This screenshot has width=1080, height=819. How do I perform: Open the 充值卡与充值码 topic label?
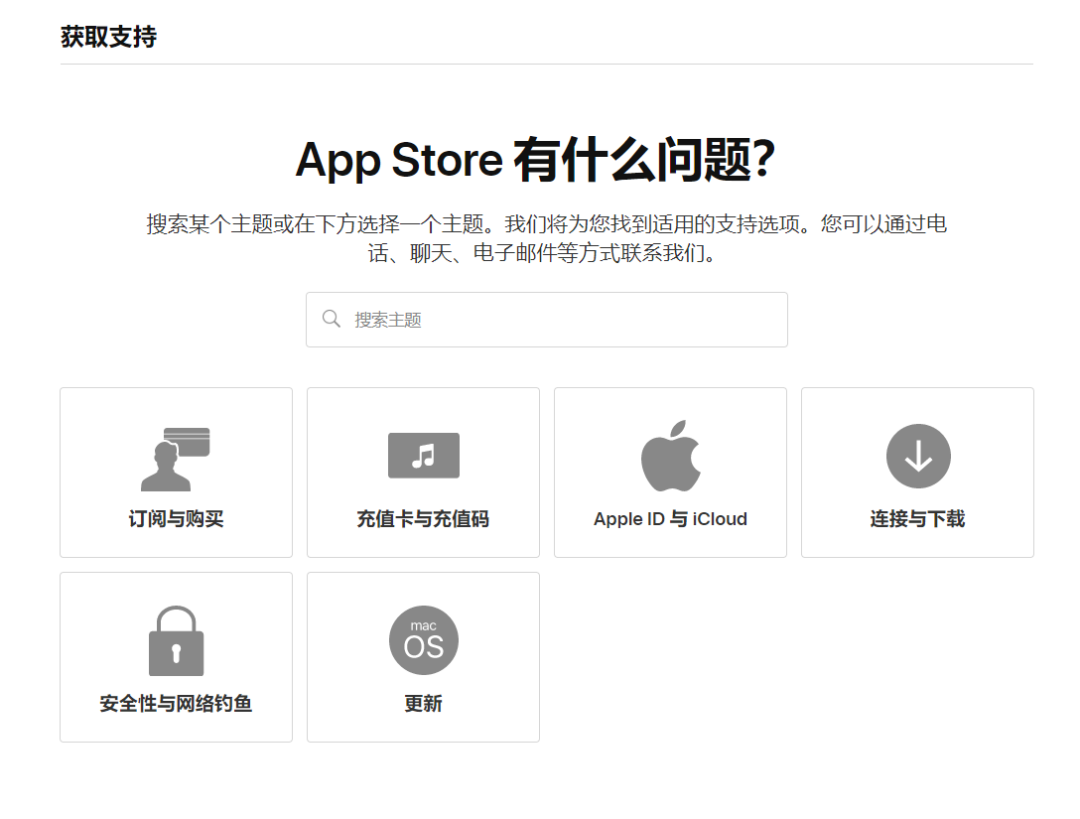click(423, 519)
